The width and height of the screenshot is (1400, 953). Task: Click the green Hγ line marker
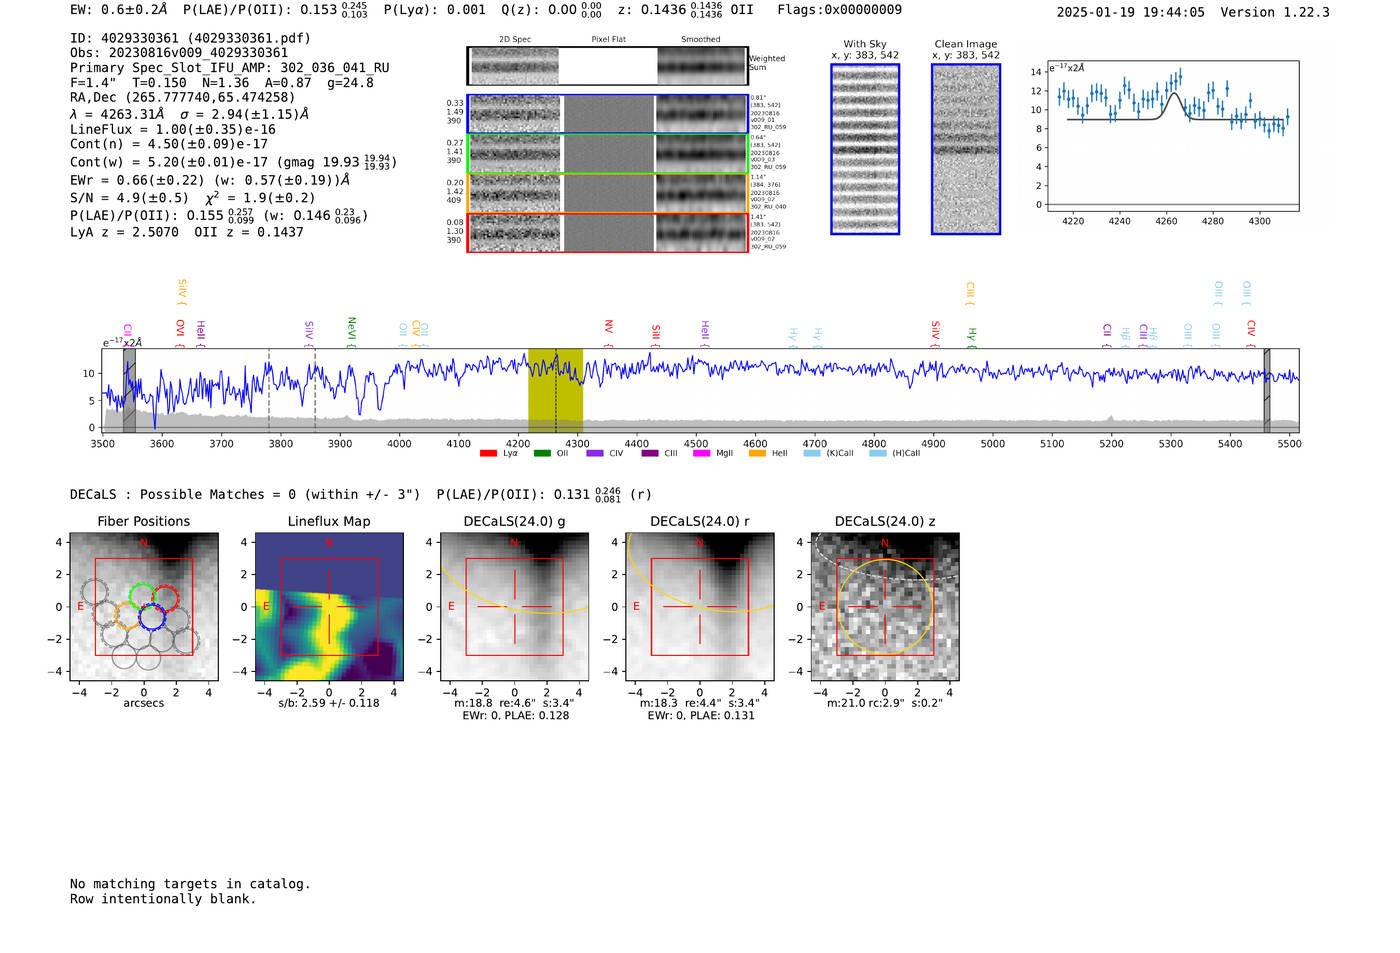coord(971,337)
